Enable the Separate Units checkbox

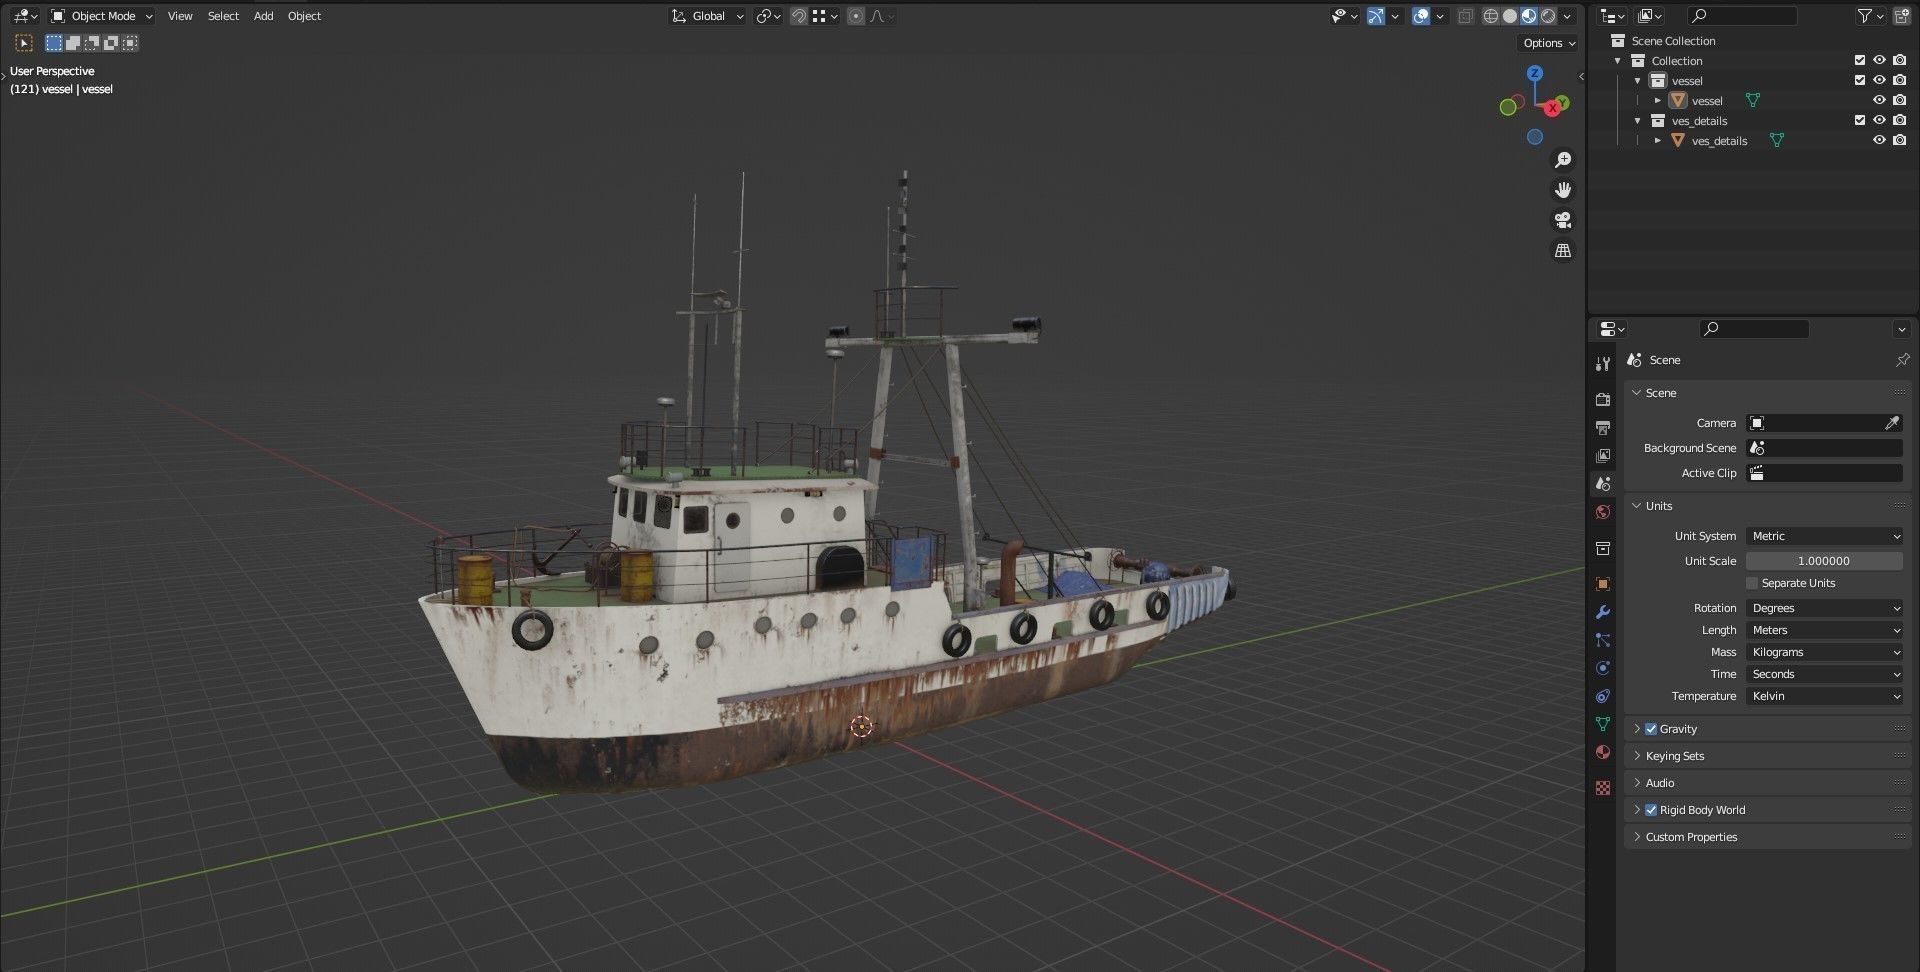tap(1752, 583)
